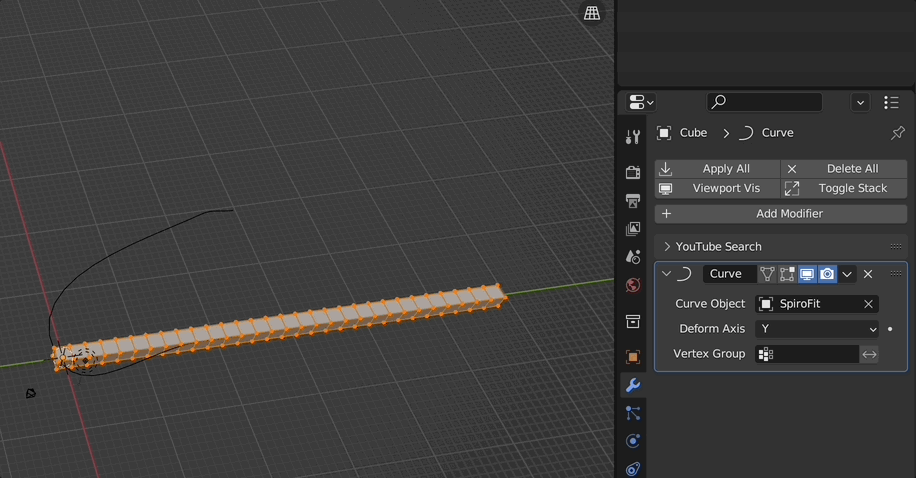Open the properties editor type dropdown
This screenshot has height=478, width=916.
pyautogui.click(x=641, y=102)
